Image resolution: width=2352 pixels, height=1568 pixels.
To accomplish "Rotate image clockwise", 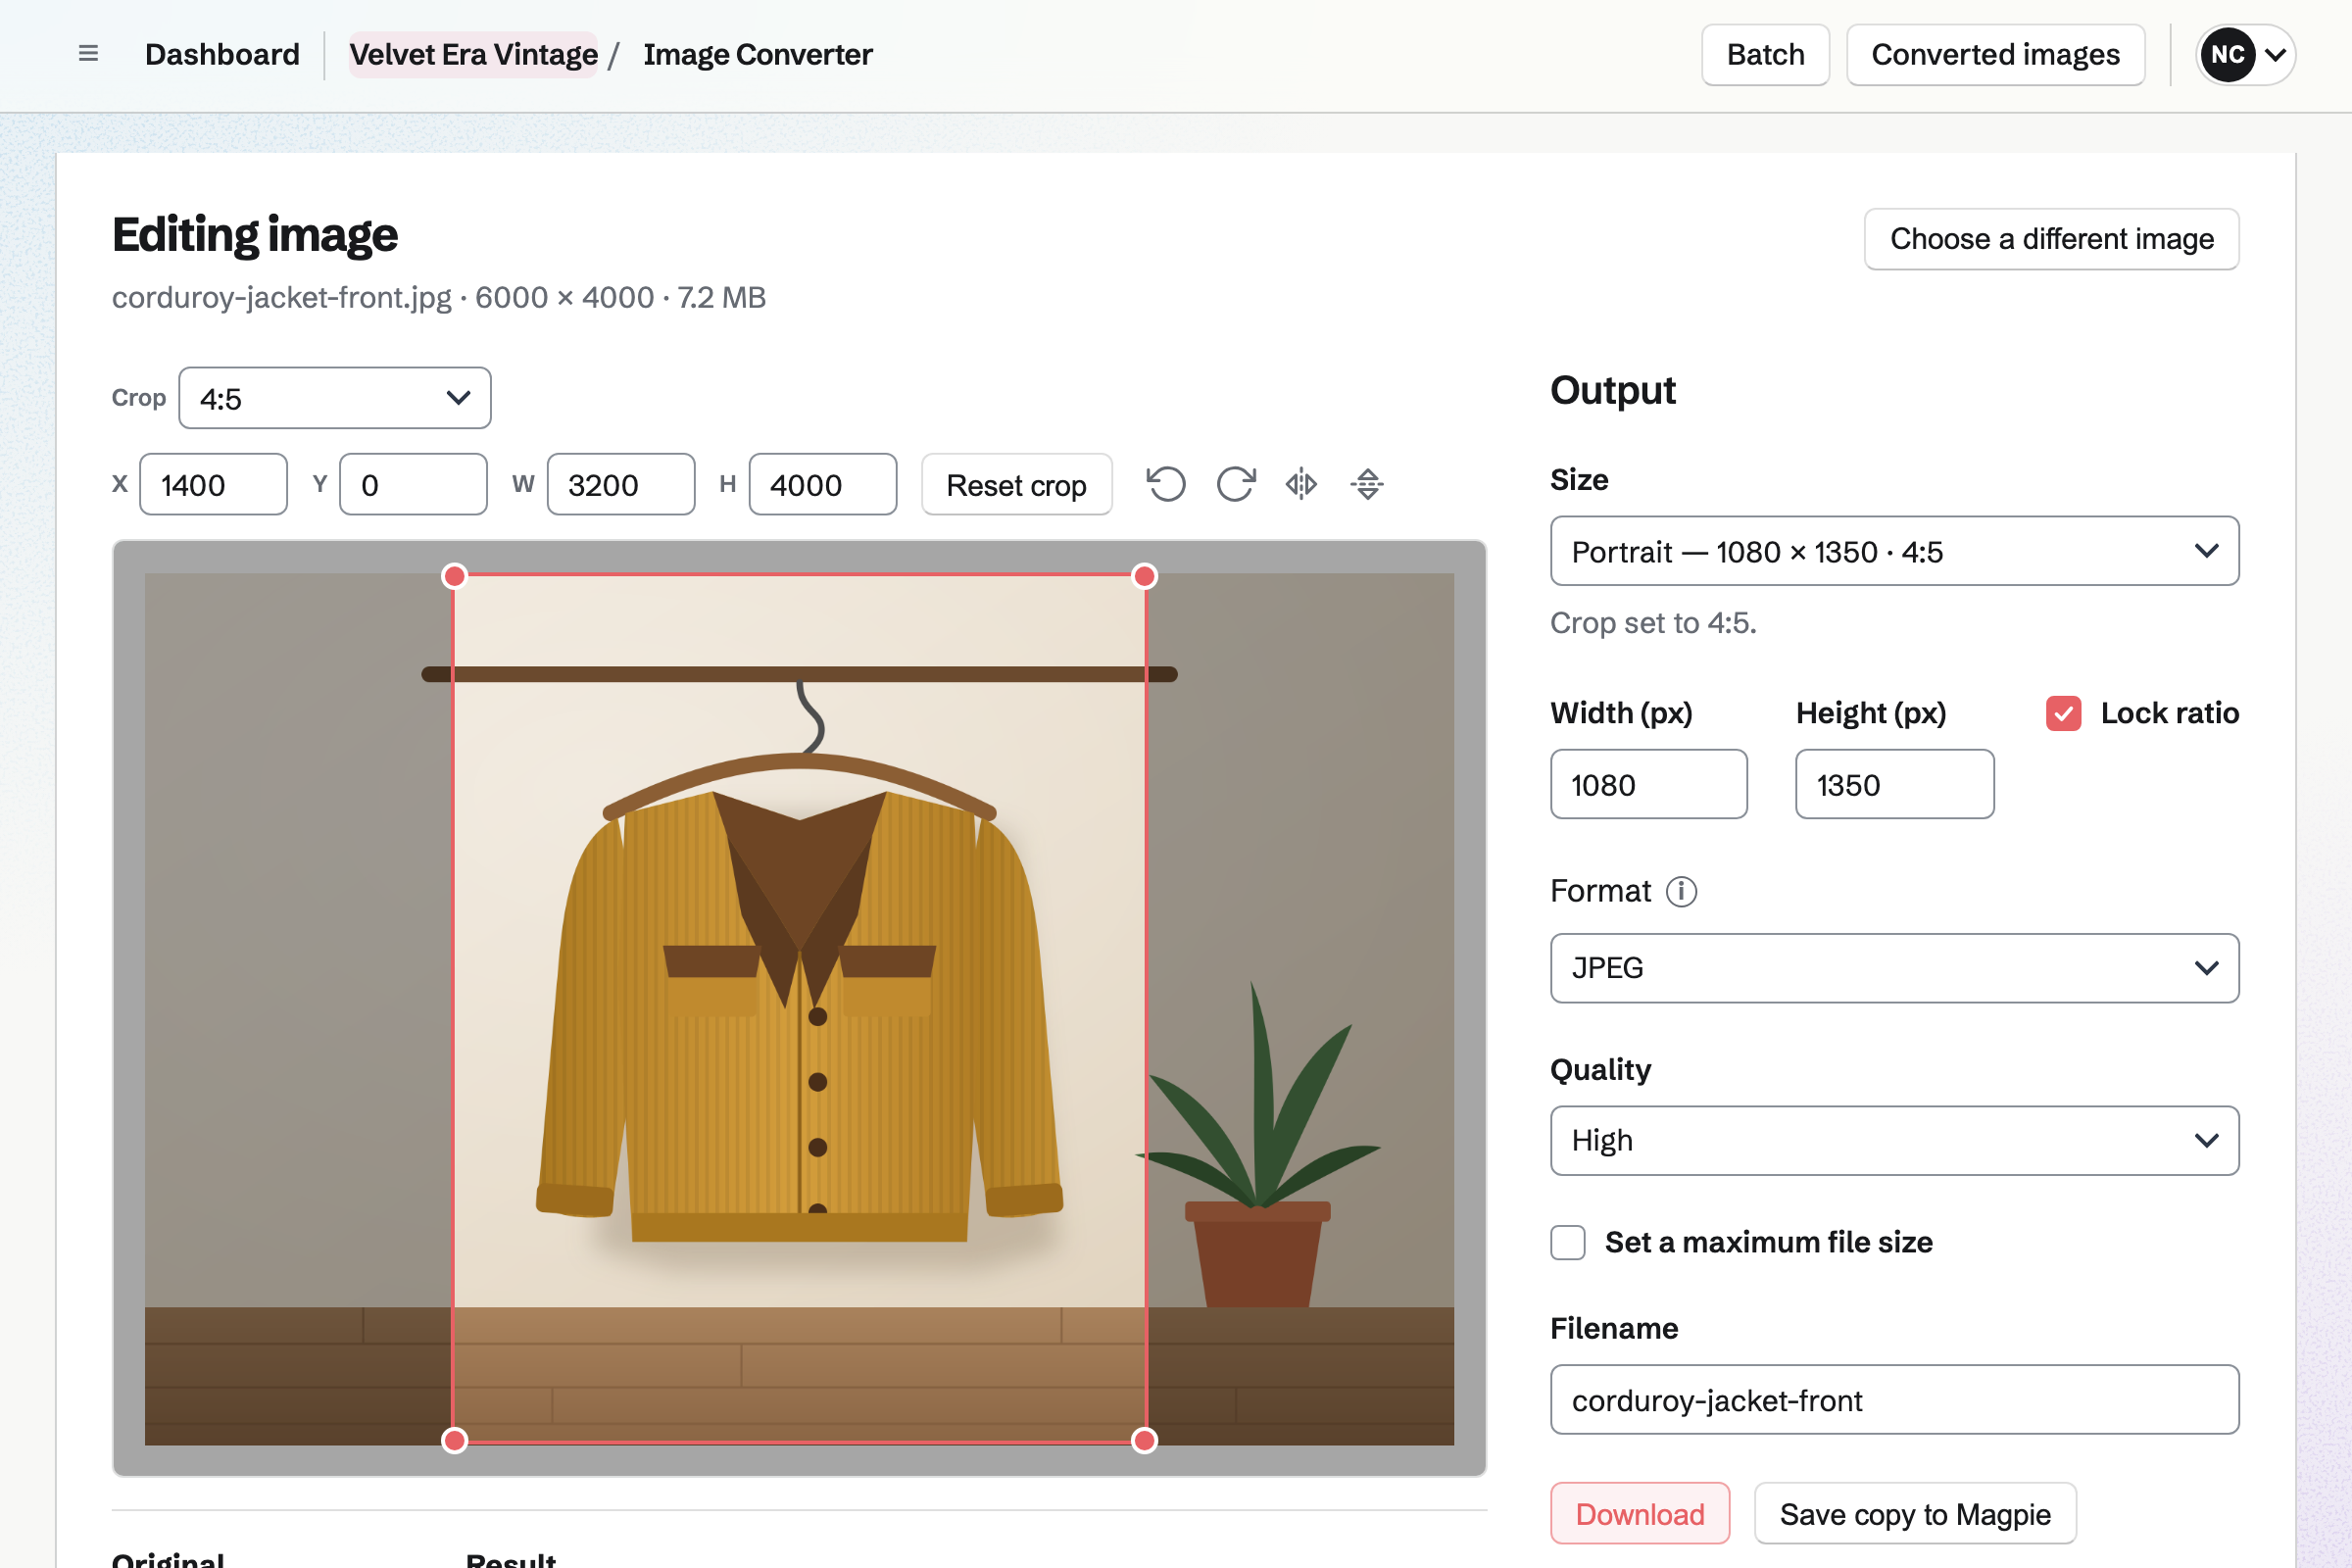I will [x=1235, y=484].
